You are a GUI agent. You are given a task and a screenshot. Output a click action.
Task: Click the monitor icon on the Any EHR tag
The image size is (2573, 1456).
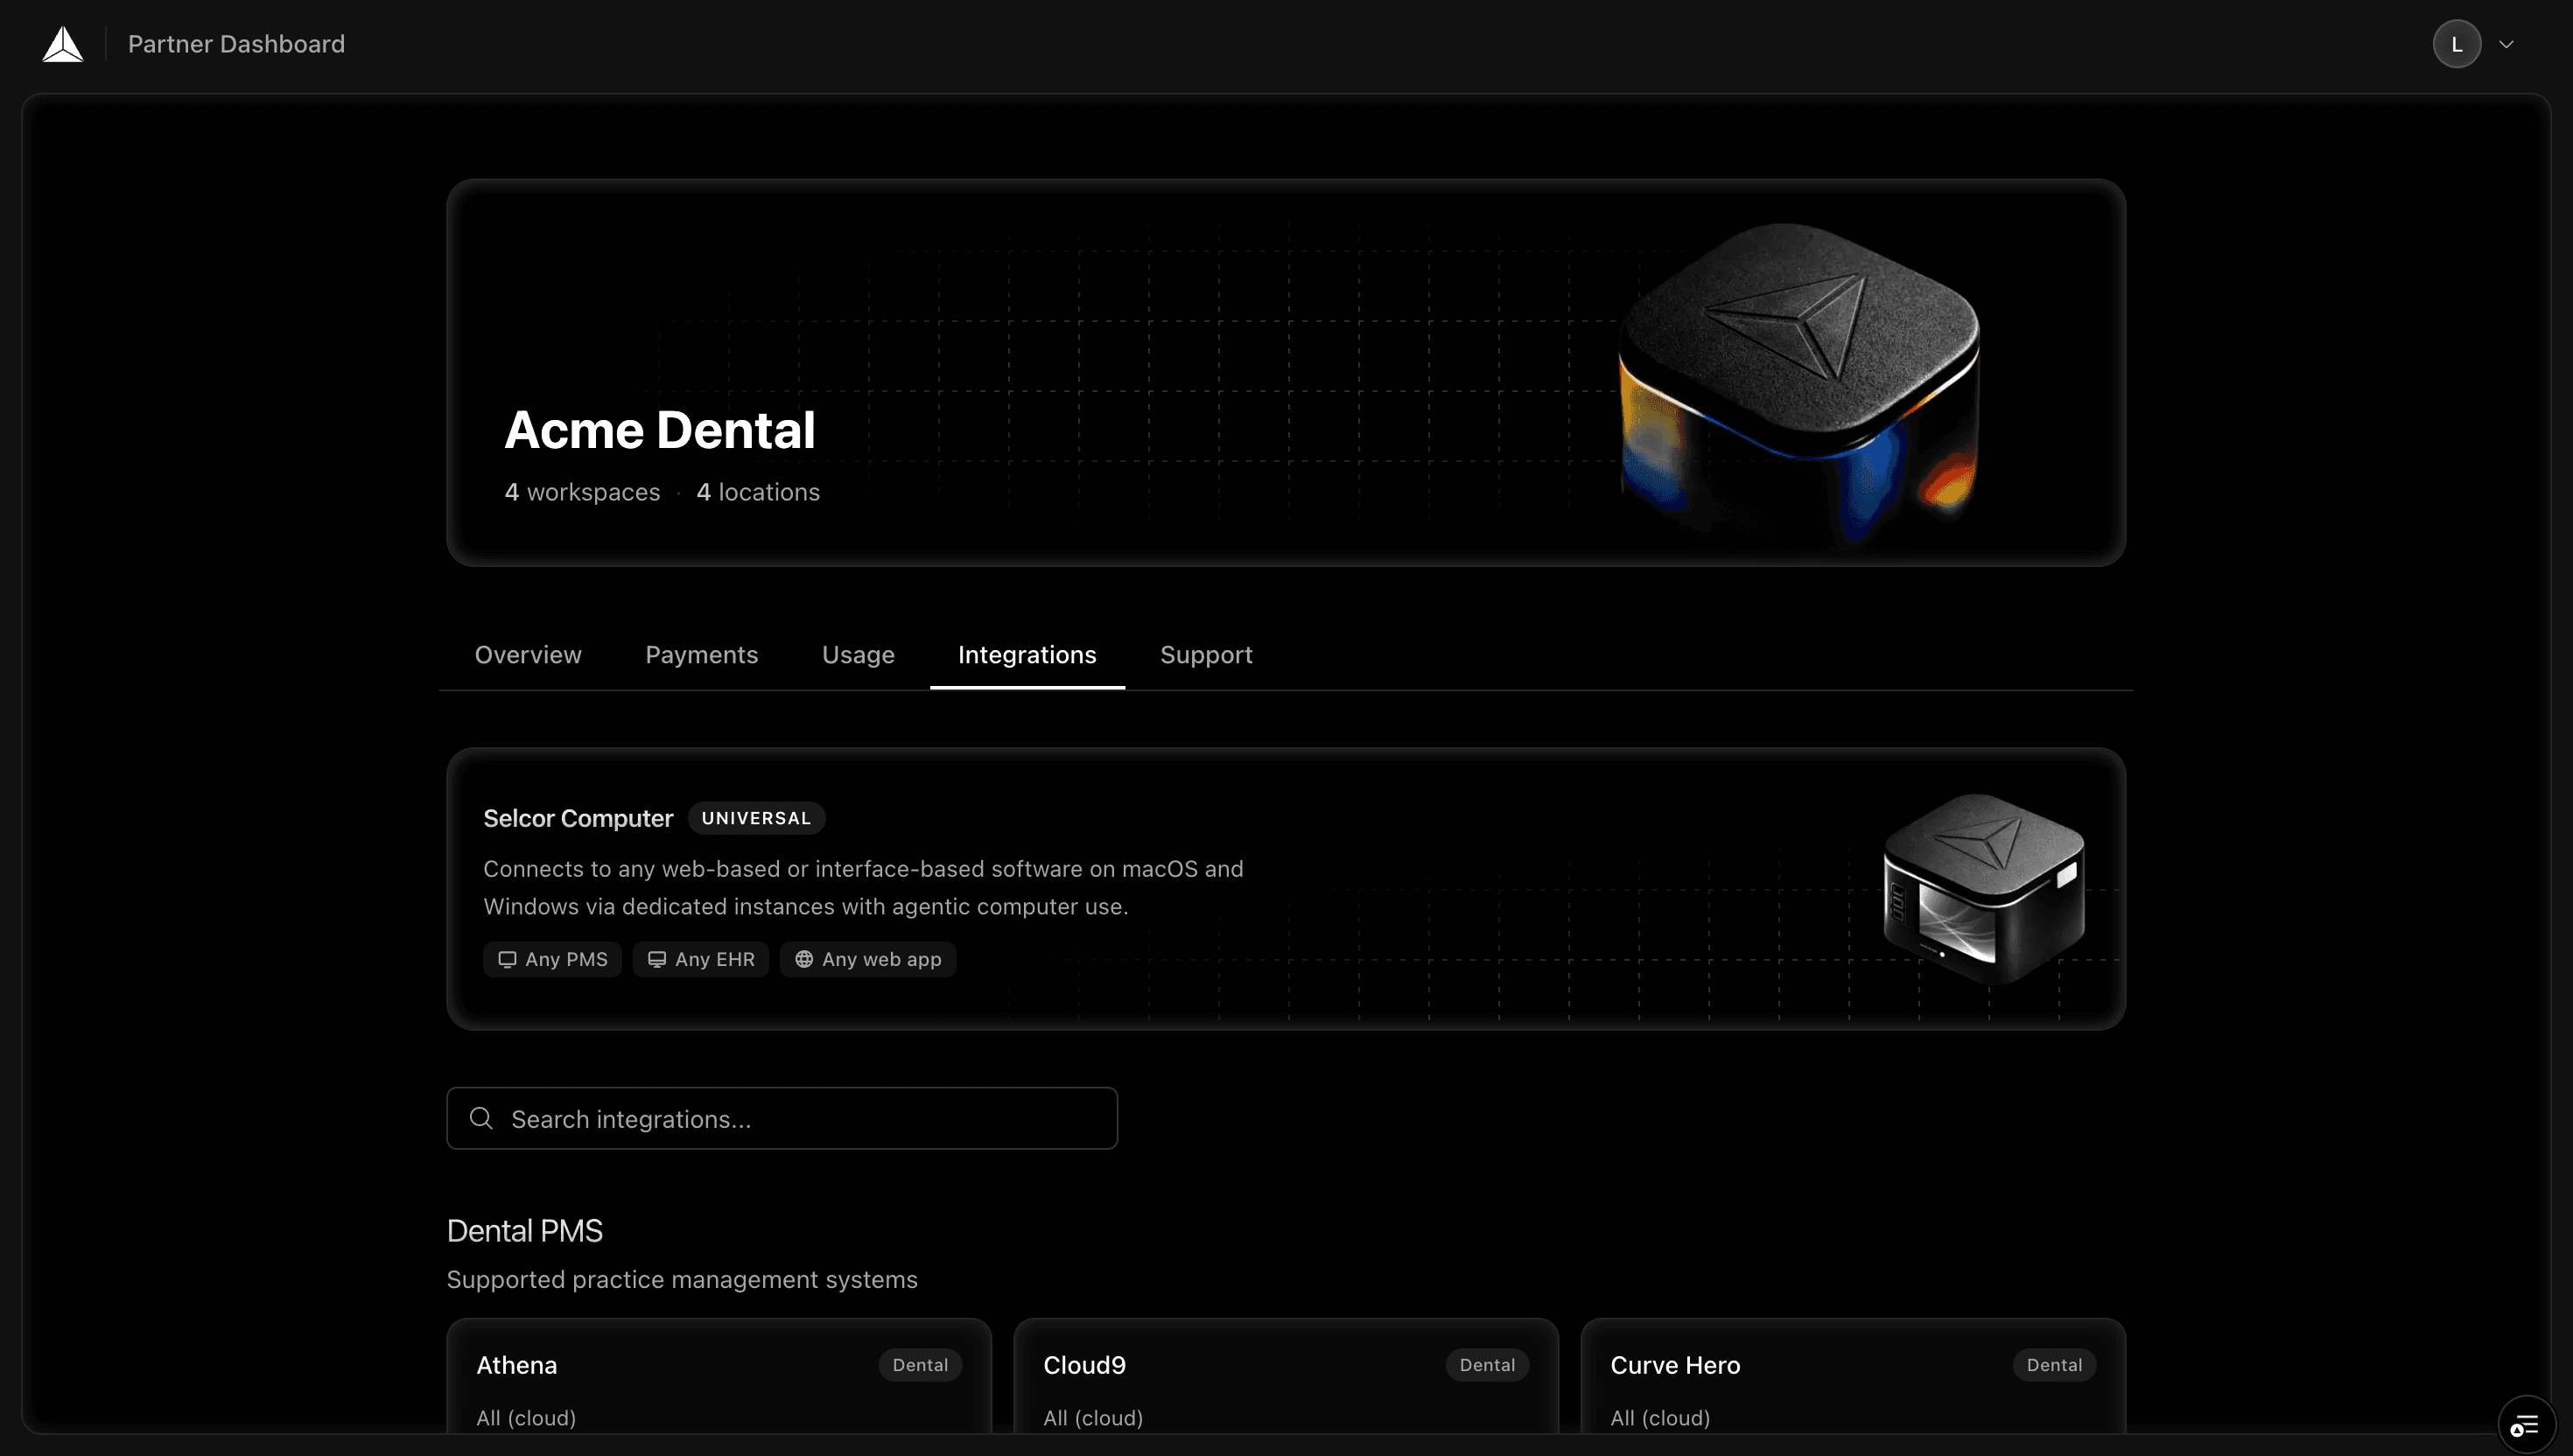[x=656, y=959]
